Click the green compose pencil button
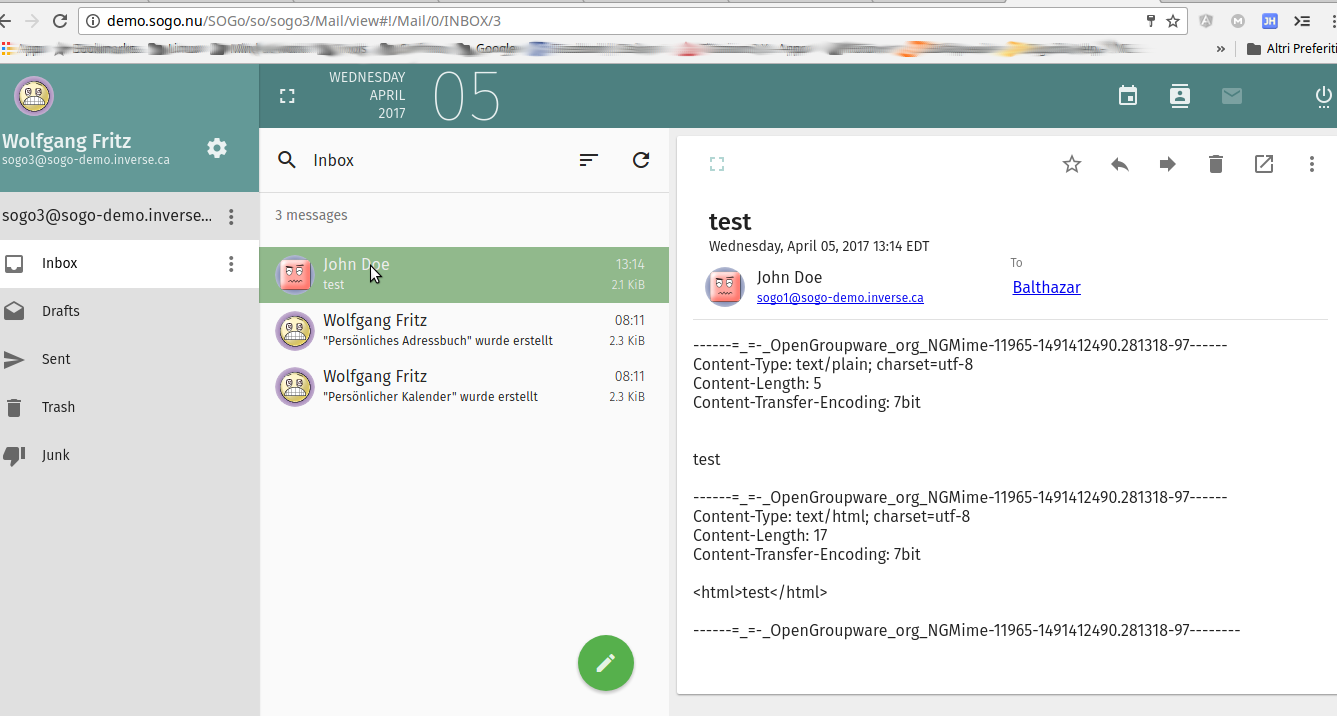This screenshot has height=716, width=1337. (605, 663)
